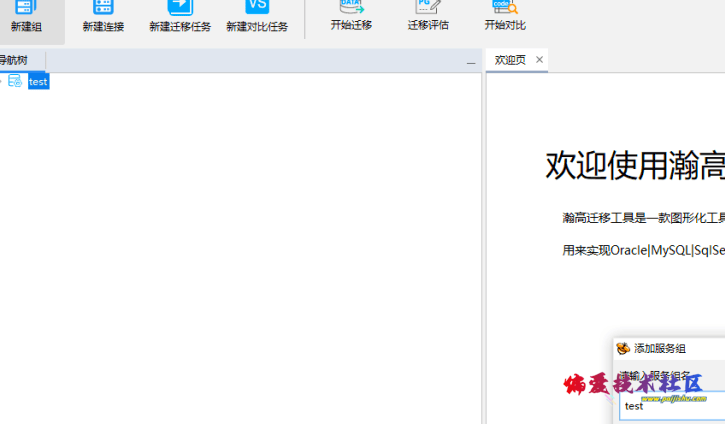Screen dimensions: 727x428
Task: Click the 新建组 toolbar icon
Action: click(26, 7)
